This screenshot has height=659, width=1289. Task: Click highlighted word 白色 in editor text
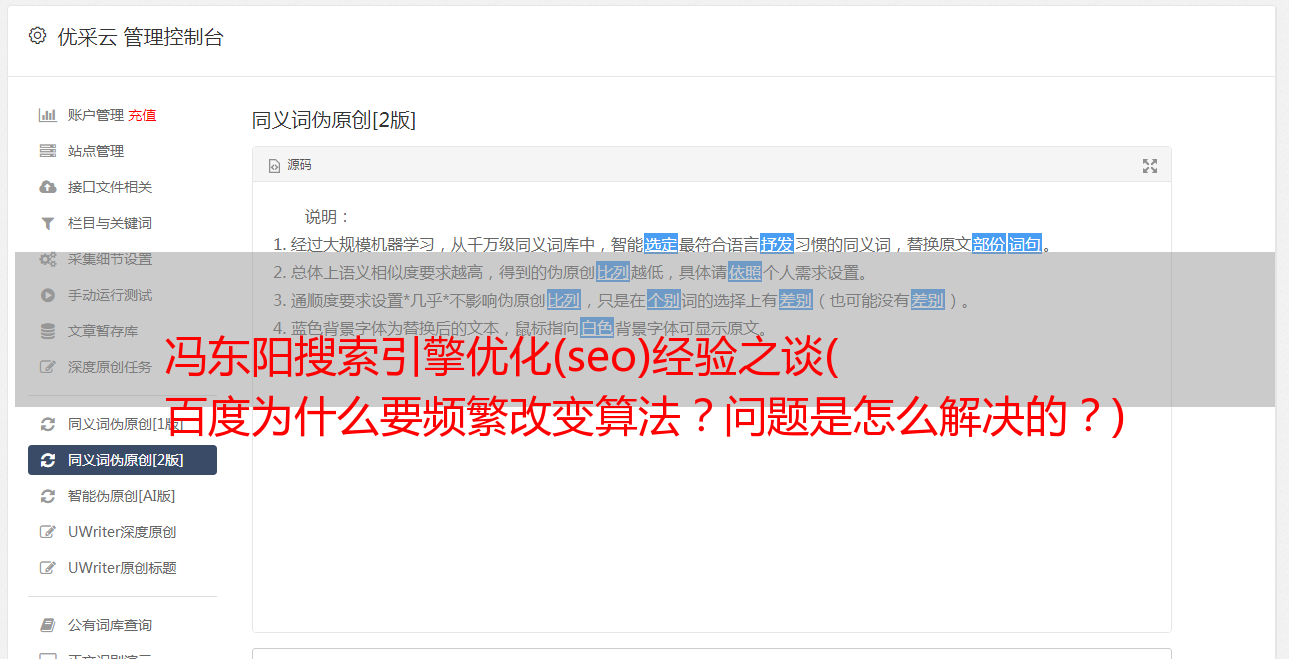coord(597,328)
